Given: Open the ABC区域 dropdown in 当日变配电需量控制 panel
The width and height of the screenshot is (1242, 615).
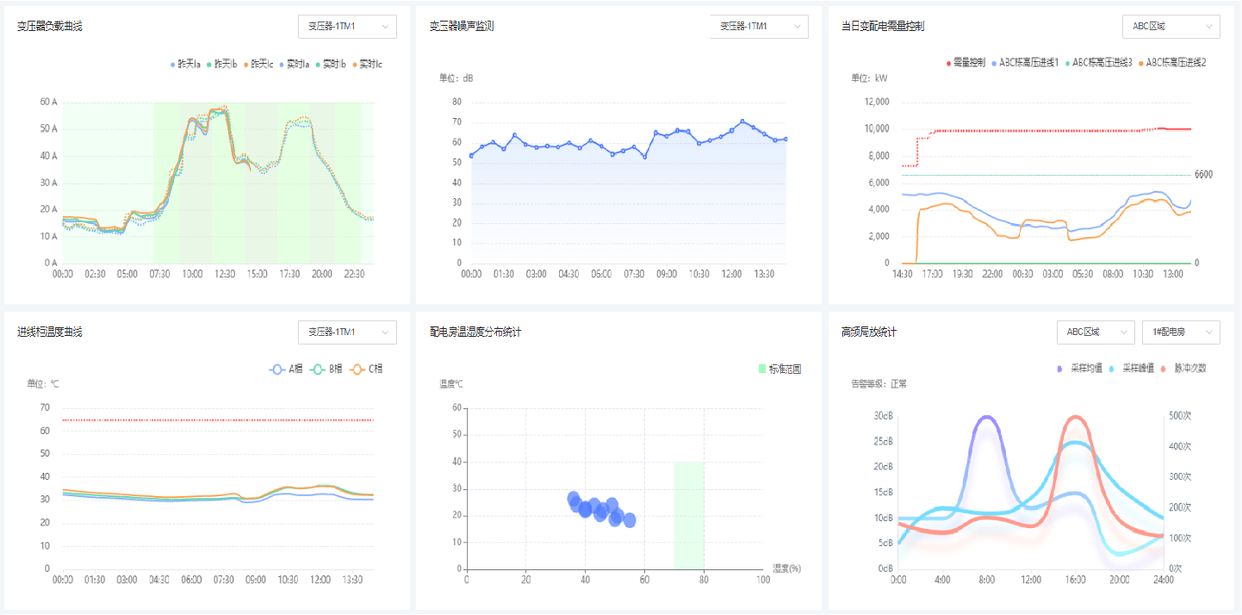Looking at the screenshot, I should click(1171, 26).
